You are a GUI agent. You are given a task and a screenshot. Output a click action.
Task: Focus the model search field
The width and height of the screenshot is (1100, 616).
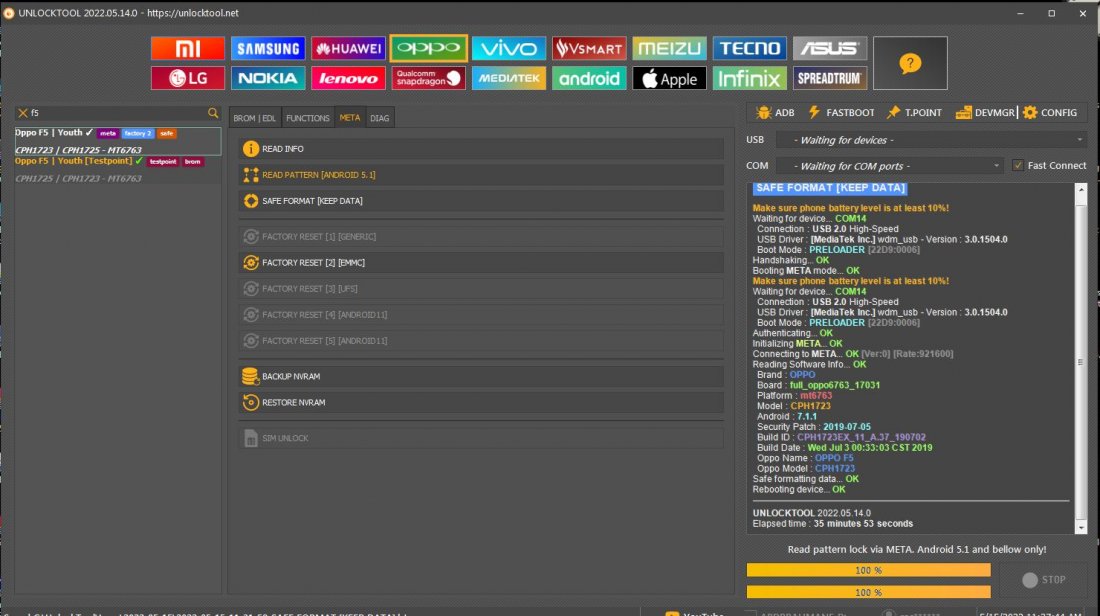pos(118,112)
